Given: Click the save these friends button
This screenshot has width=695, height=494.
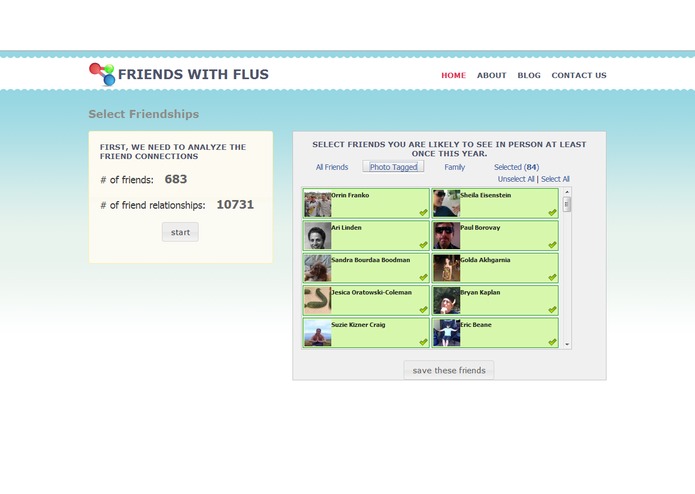Looking at the screenshot, I should point(449,370).
